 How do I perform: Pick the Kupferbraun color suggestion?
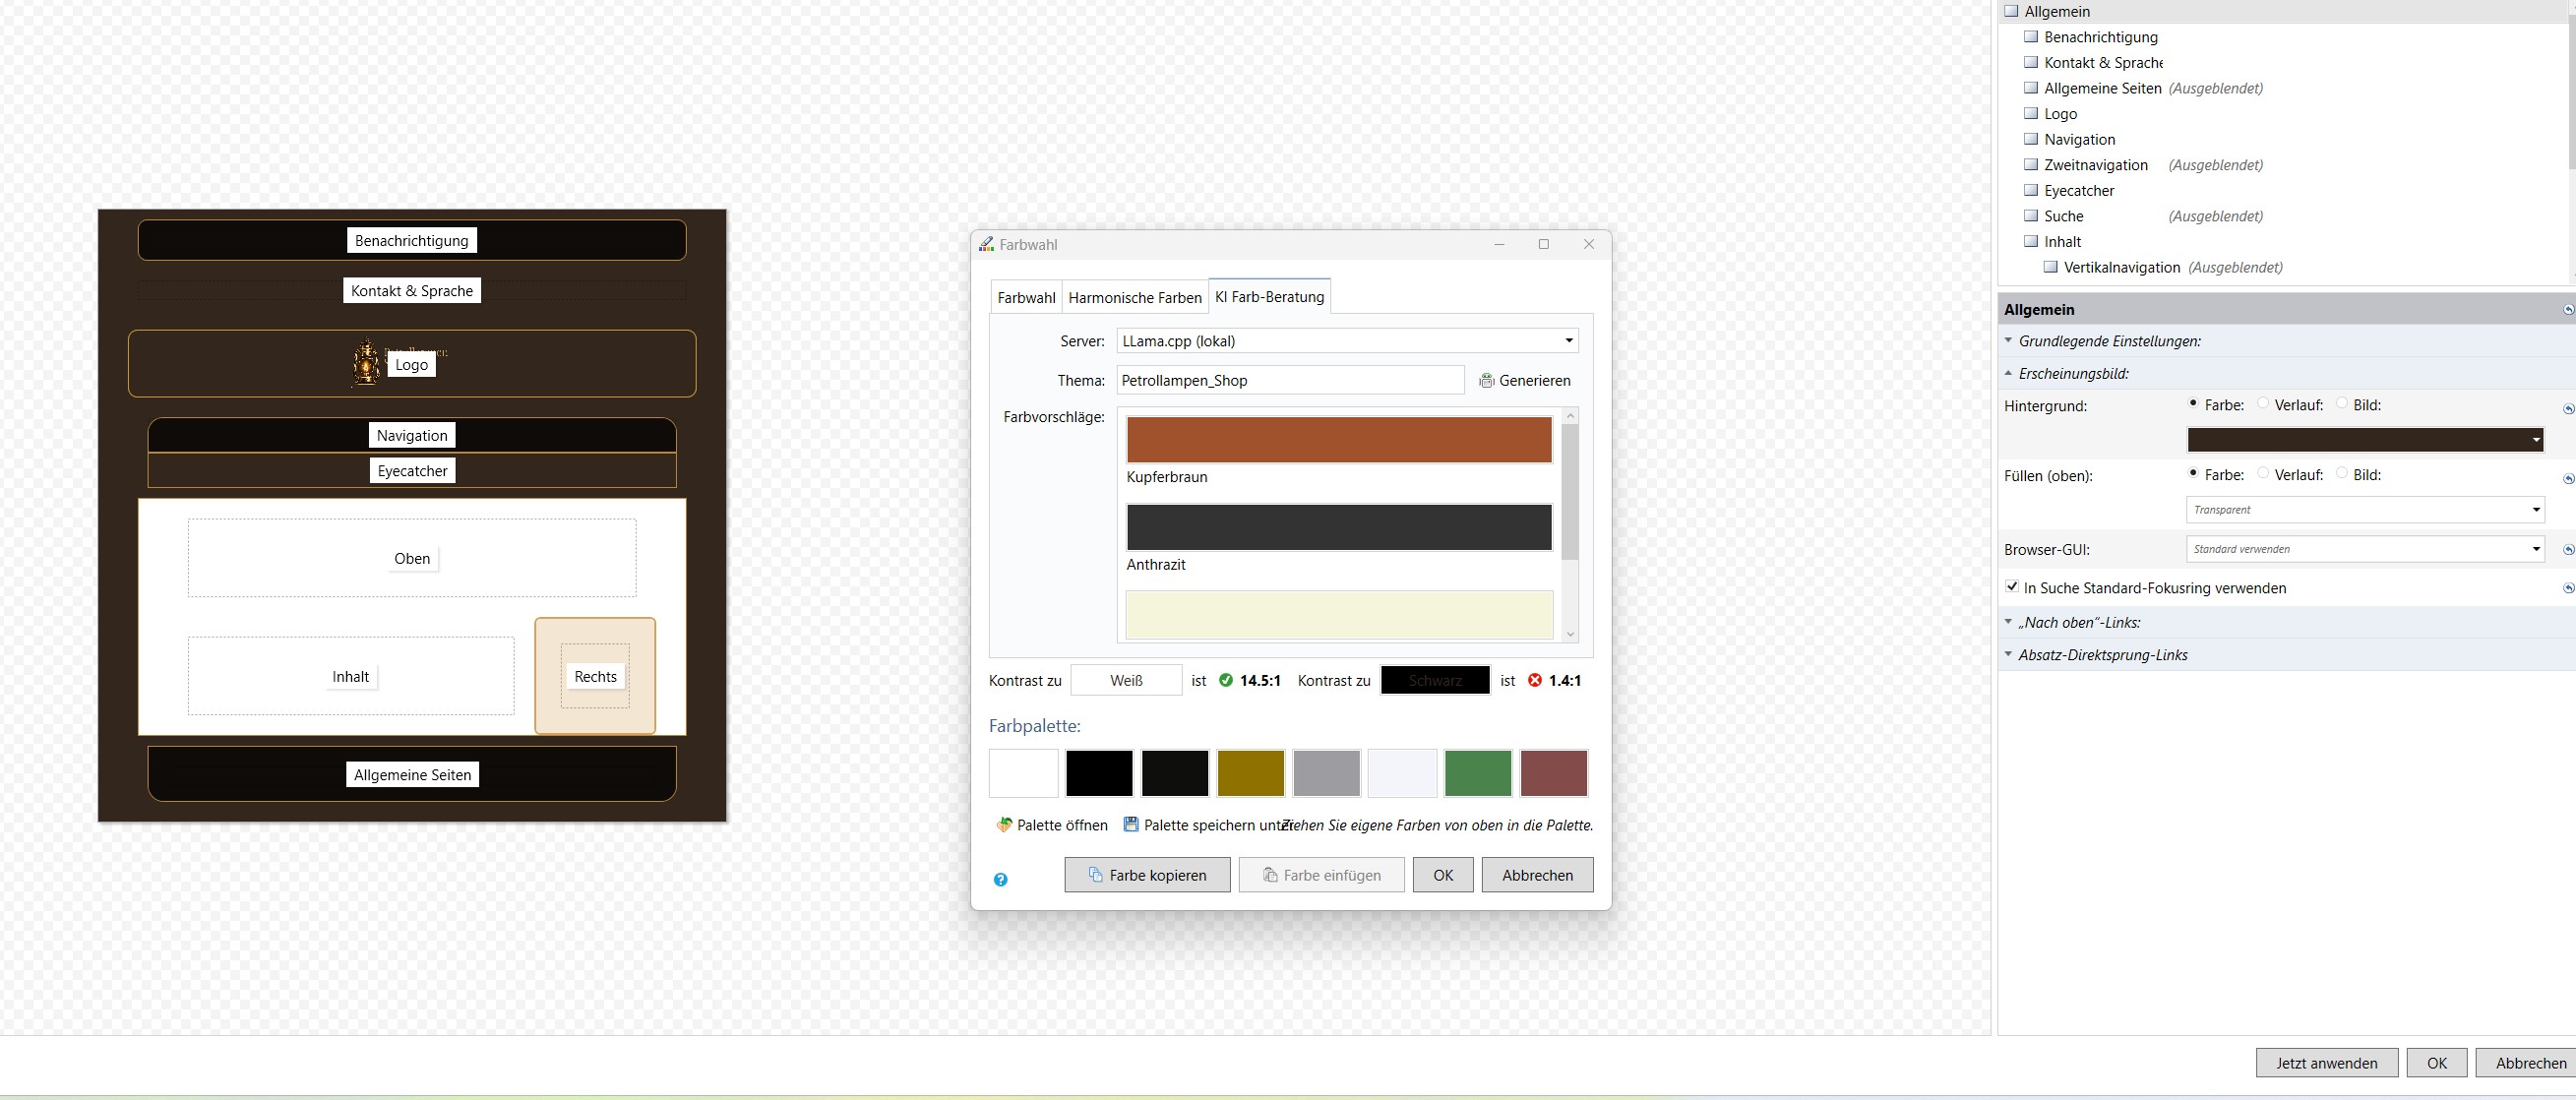1339,440
